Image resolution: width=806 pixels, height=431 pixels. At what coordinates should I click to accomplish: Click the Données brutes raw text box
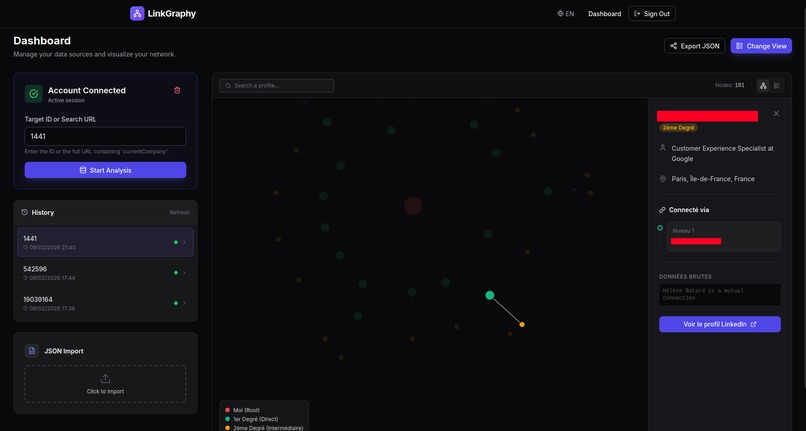[x=720, y=295]
